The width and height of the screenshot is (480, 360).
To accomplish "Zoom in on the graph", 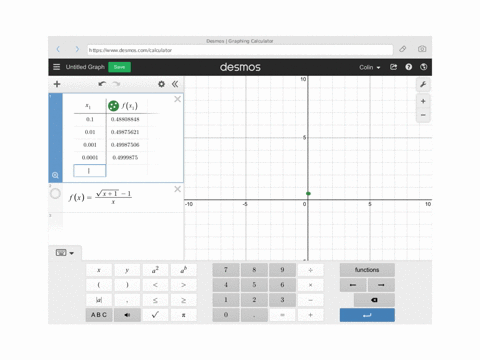I will (423, 101).
